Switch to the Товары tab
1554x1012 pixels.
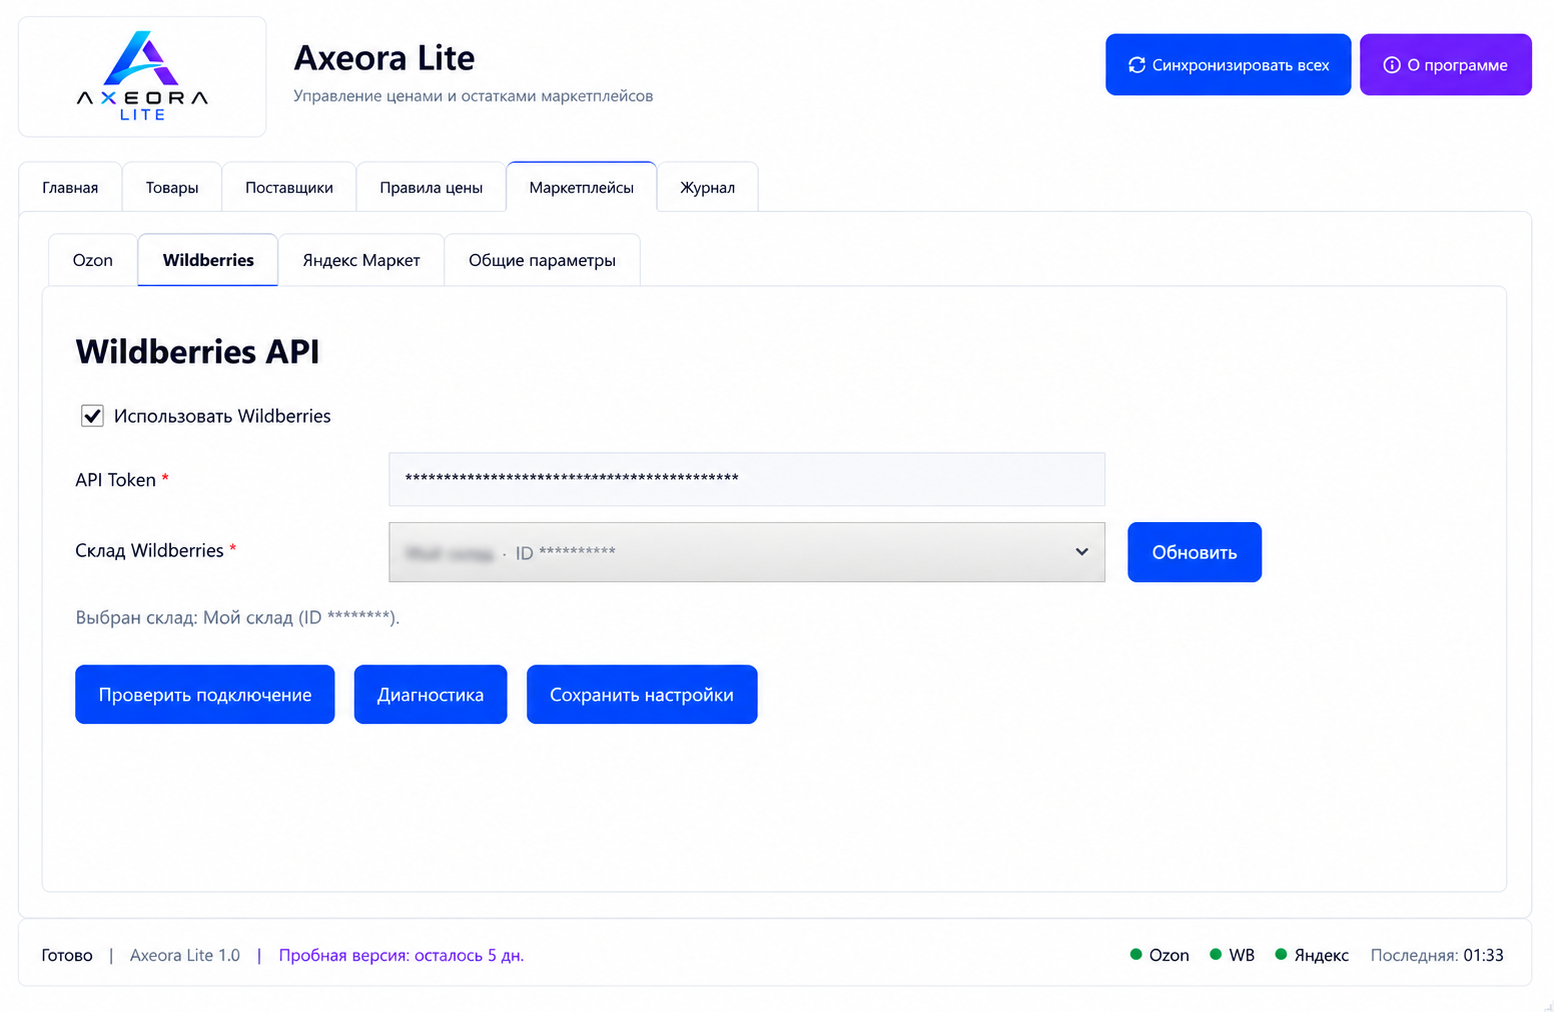point(172,187)
